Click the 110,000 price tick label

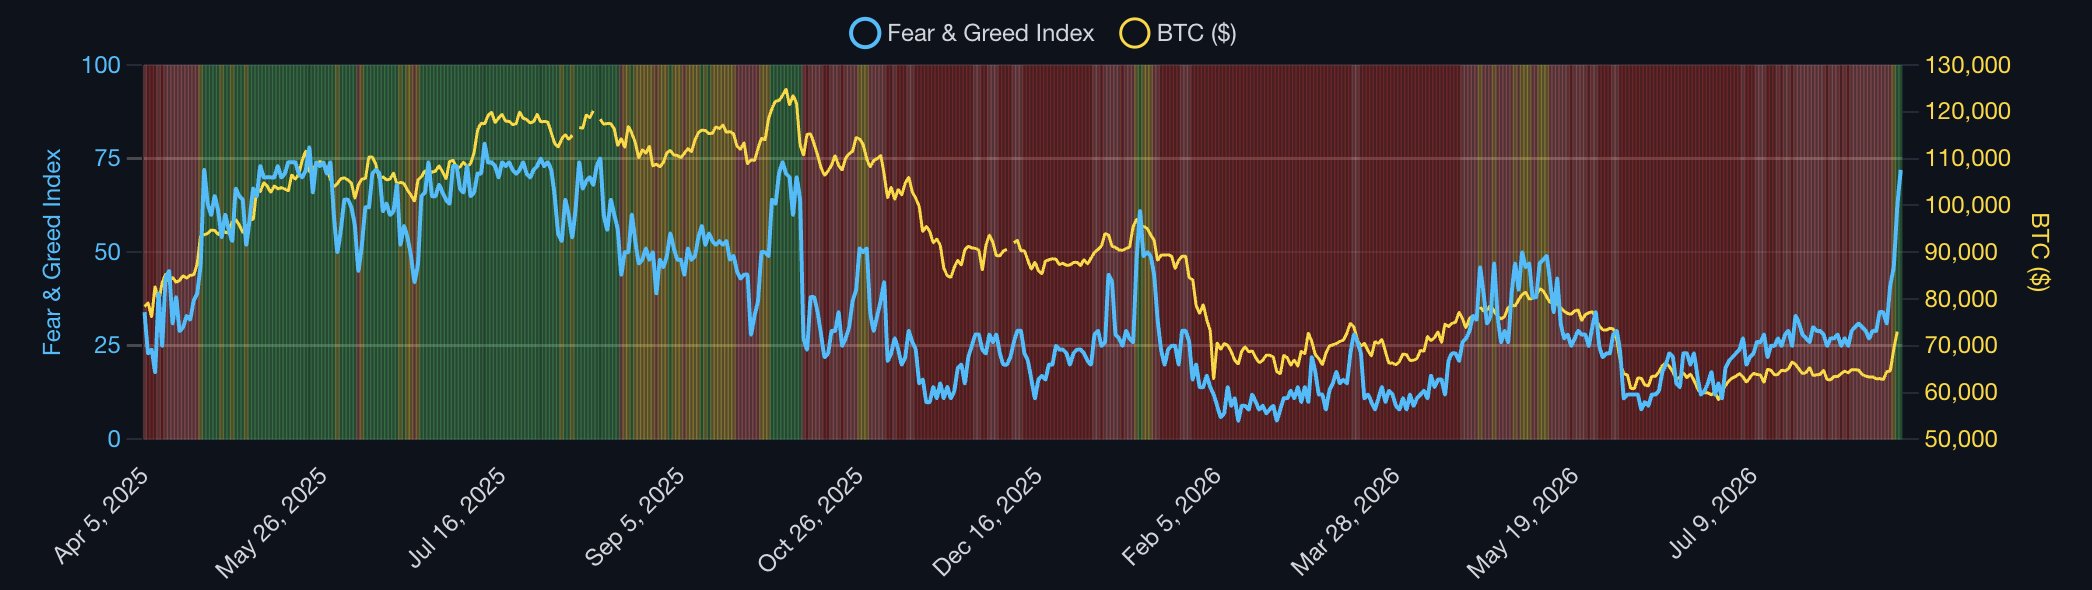pyautogui.click(x=1968, y=158)
